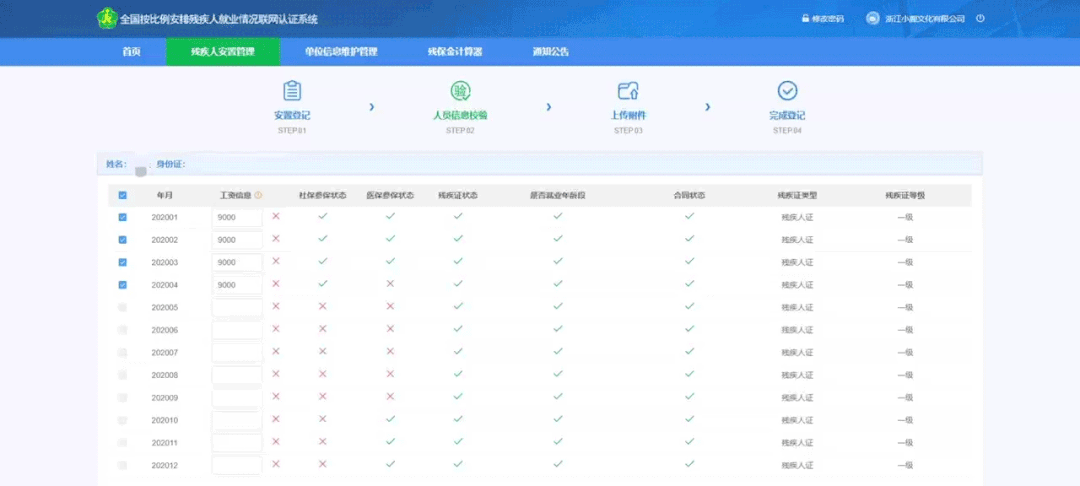This screenshot has height=486, width=1080.
Task: Open the 通知公告 nav tab
Action: [550, 52]
